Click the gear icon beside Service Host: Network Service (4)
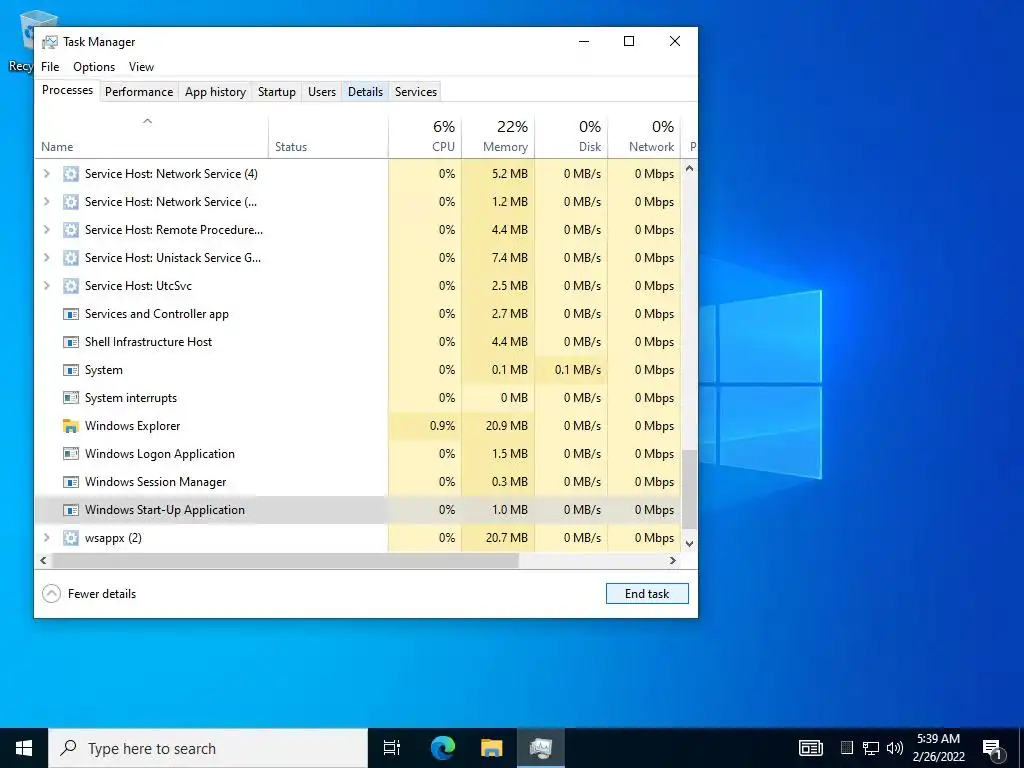The height and width of the screenshot is (768, 1024). tap(71, 174)
